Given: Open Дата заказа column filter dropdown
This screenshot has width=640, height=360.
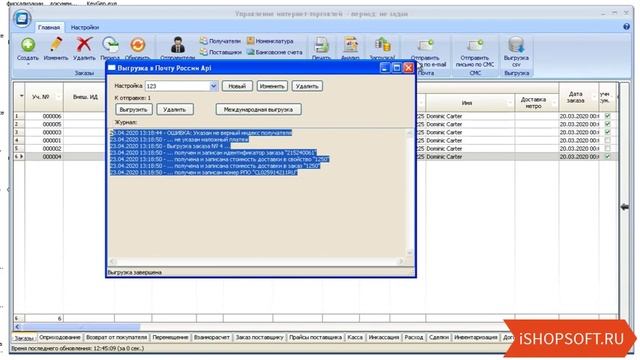Looking at the screenshot, I should pyautogui.click(x=594, y=97).
